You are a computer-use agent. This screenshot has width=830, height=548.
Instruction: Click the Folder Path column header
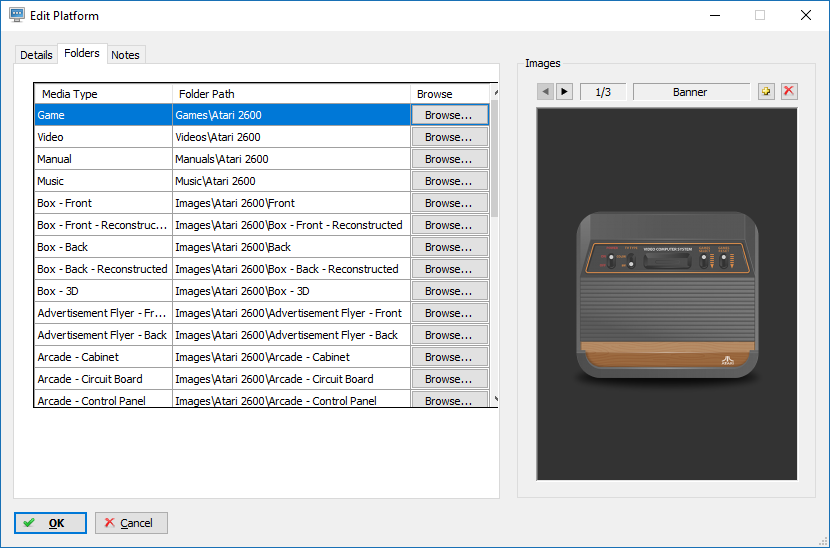292,94
